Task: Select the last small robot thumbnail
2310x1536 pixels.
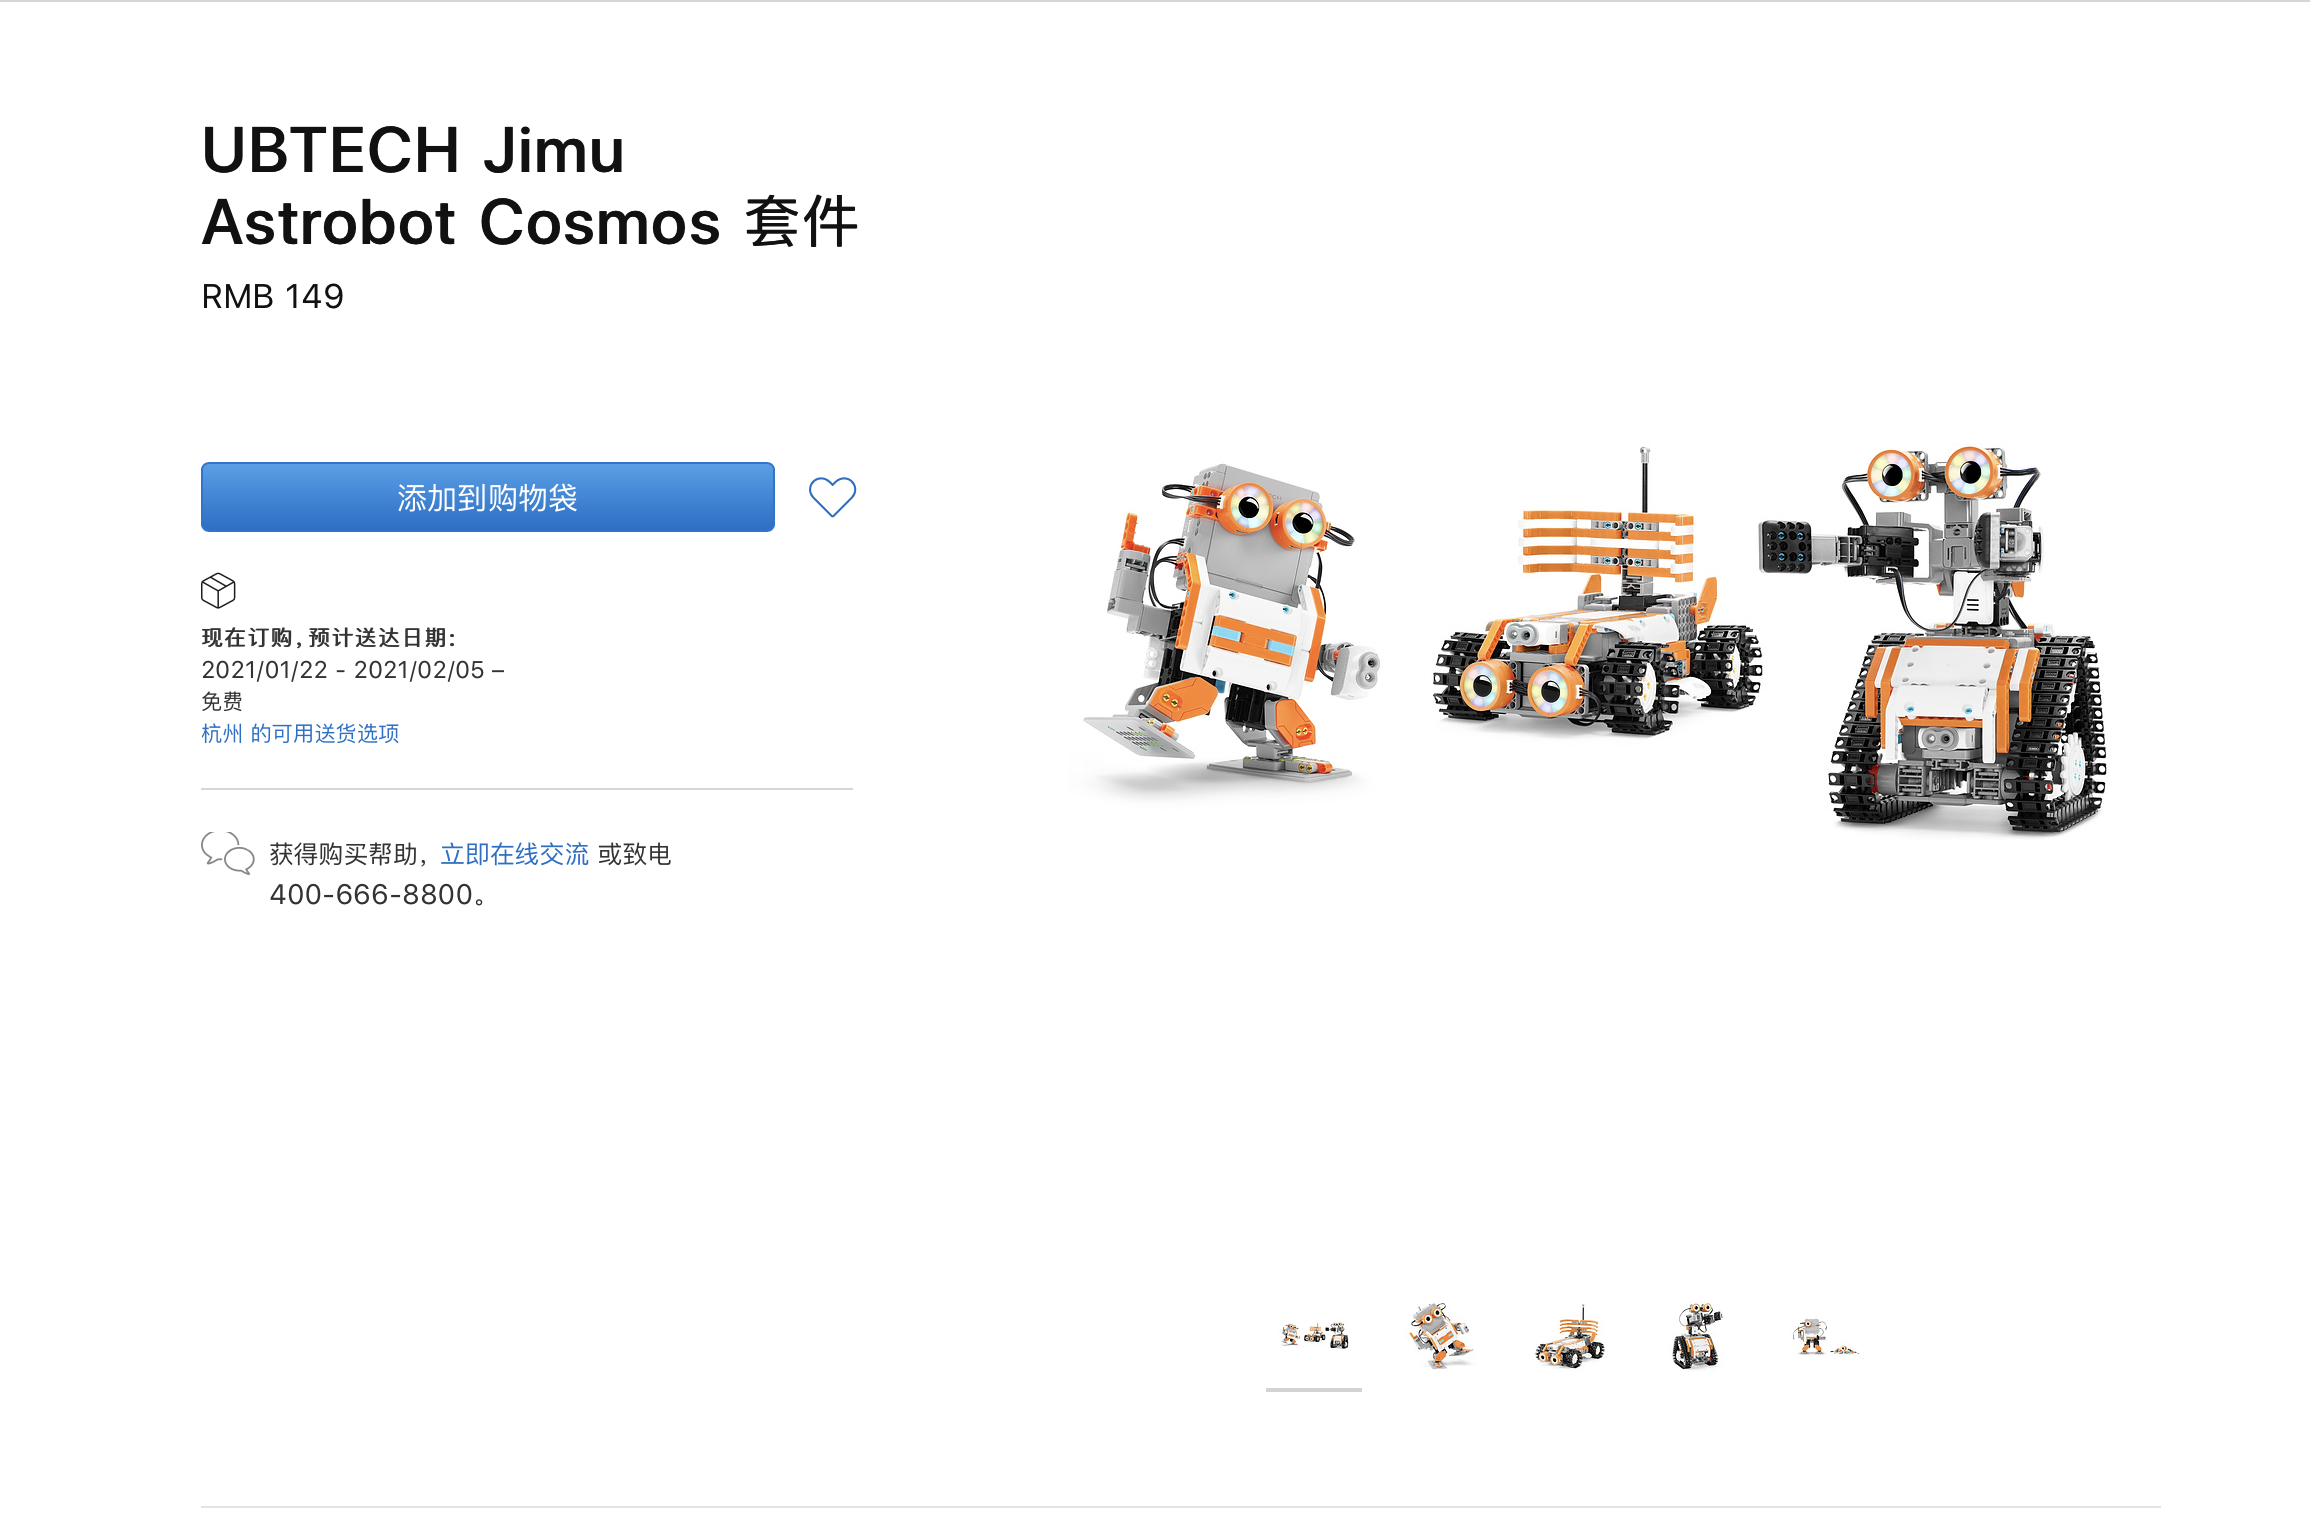Action: coord(1825,1337)
